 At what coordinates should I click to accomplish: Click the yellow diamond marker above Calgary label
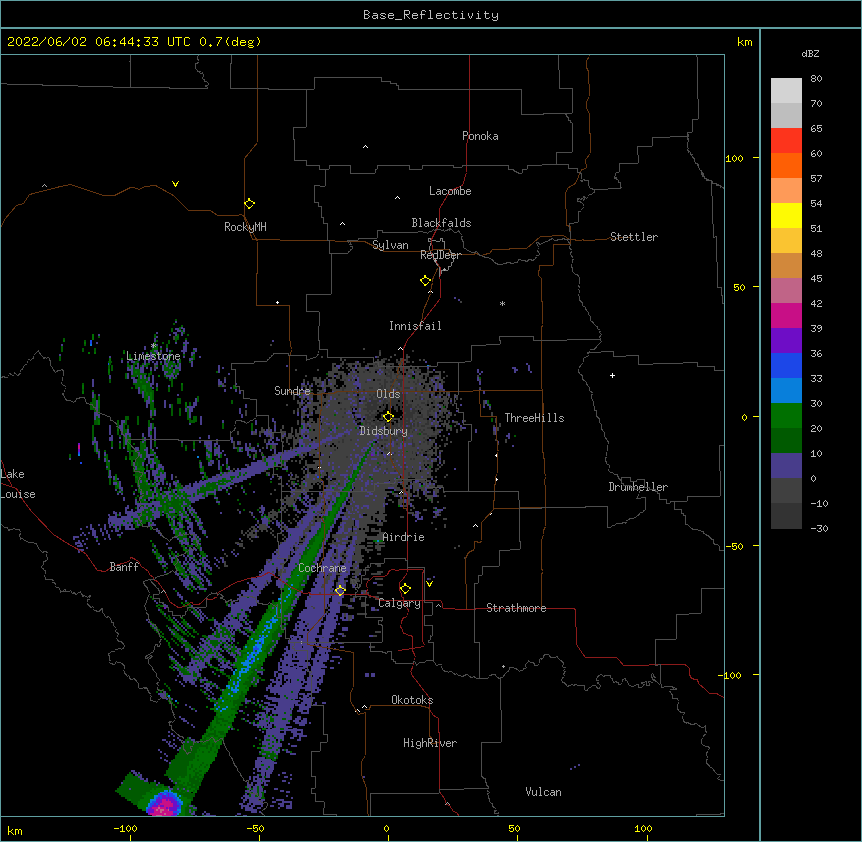tap(405, 589)
